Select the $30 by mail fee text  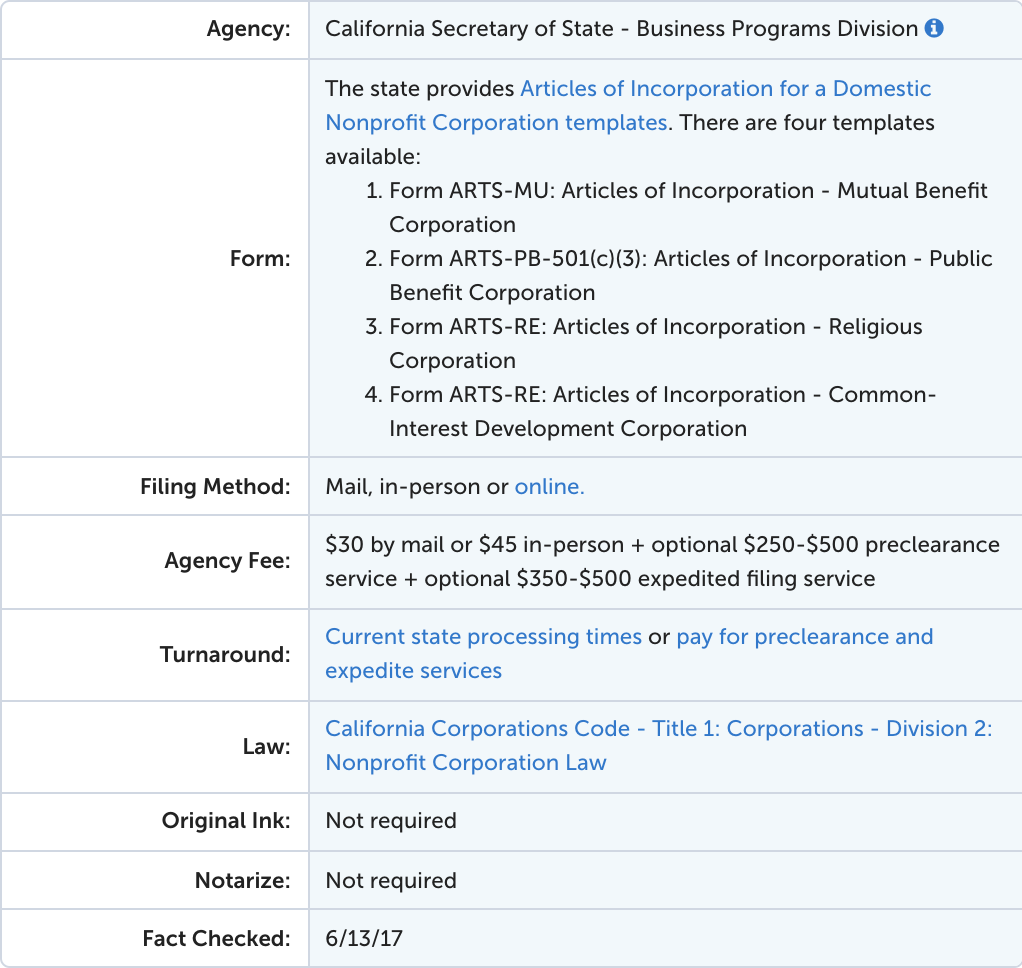662,561
